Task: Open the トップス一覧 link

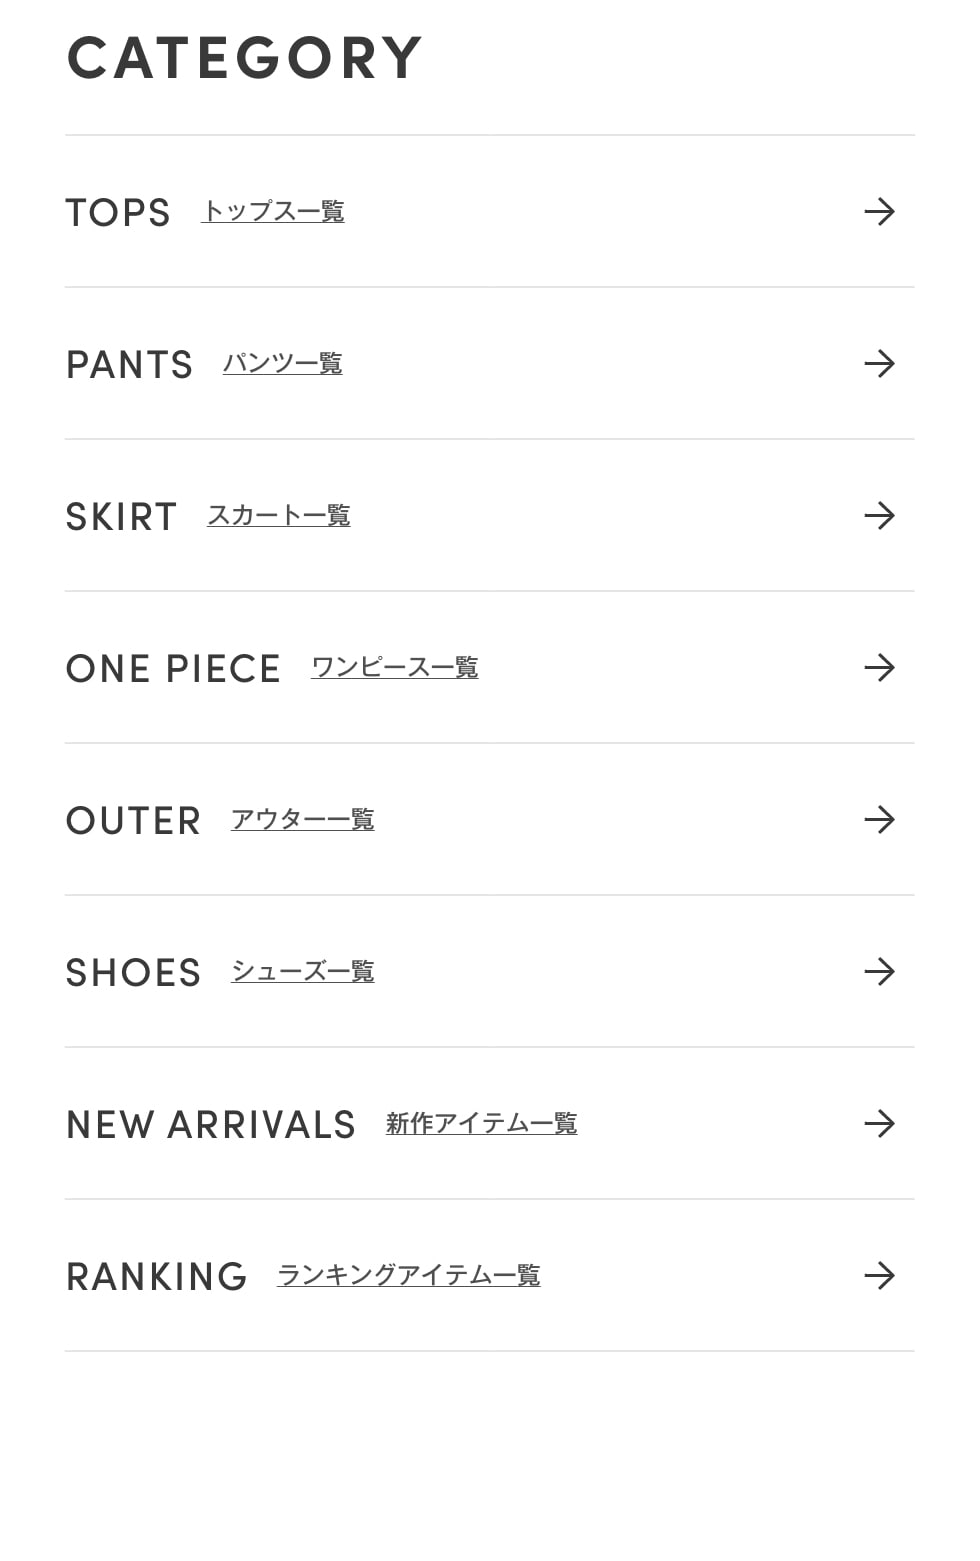Action: 273,212
